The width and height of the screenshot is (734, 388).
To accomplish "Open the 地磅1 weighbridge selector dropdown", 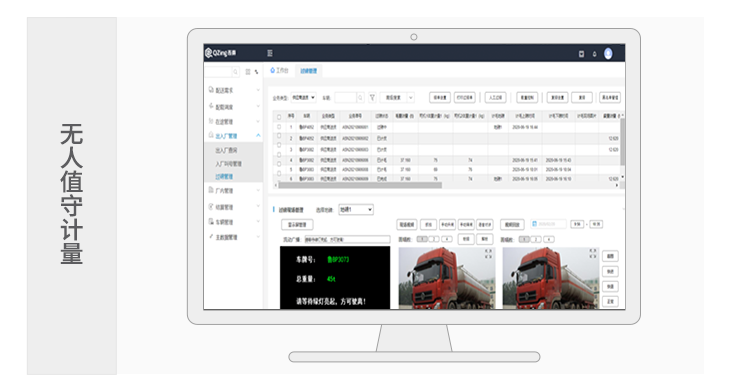I will coord(356,210).
